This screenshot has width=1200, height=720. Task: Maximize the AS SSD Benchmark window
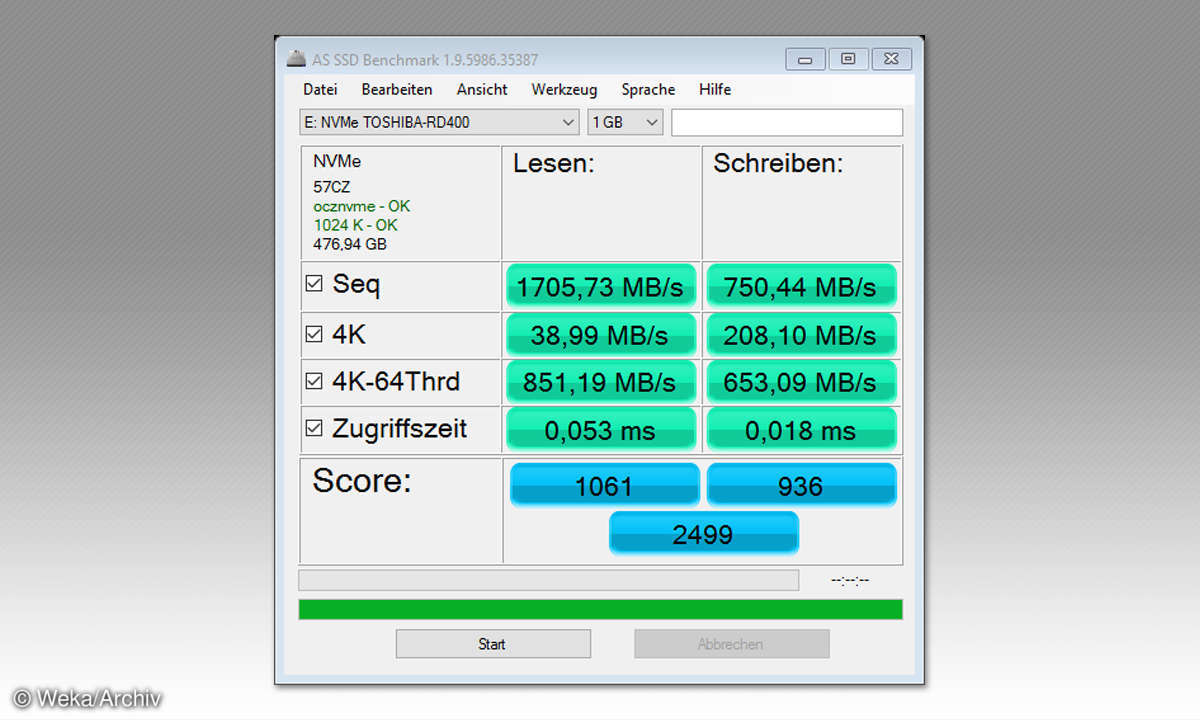click(848, 59)
